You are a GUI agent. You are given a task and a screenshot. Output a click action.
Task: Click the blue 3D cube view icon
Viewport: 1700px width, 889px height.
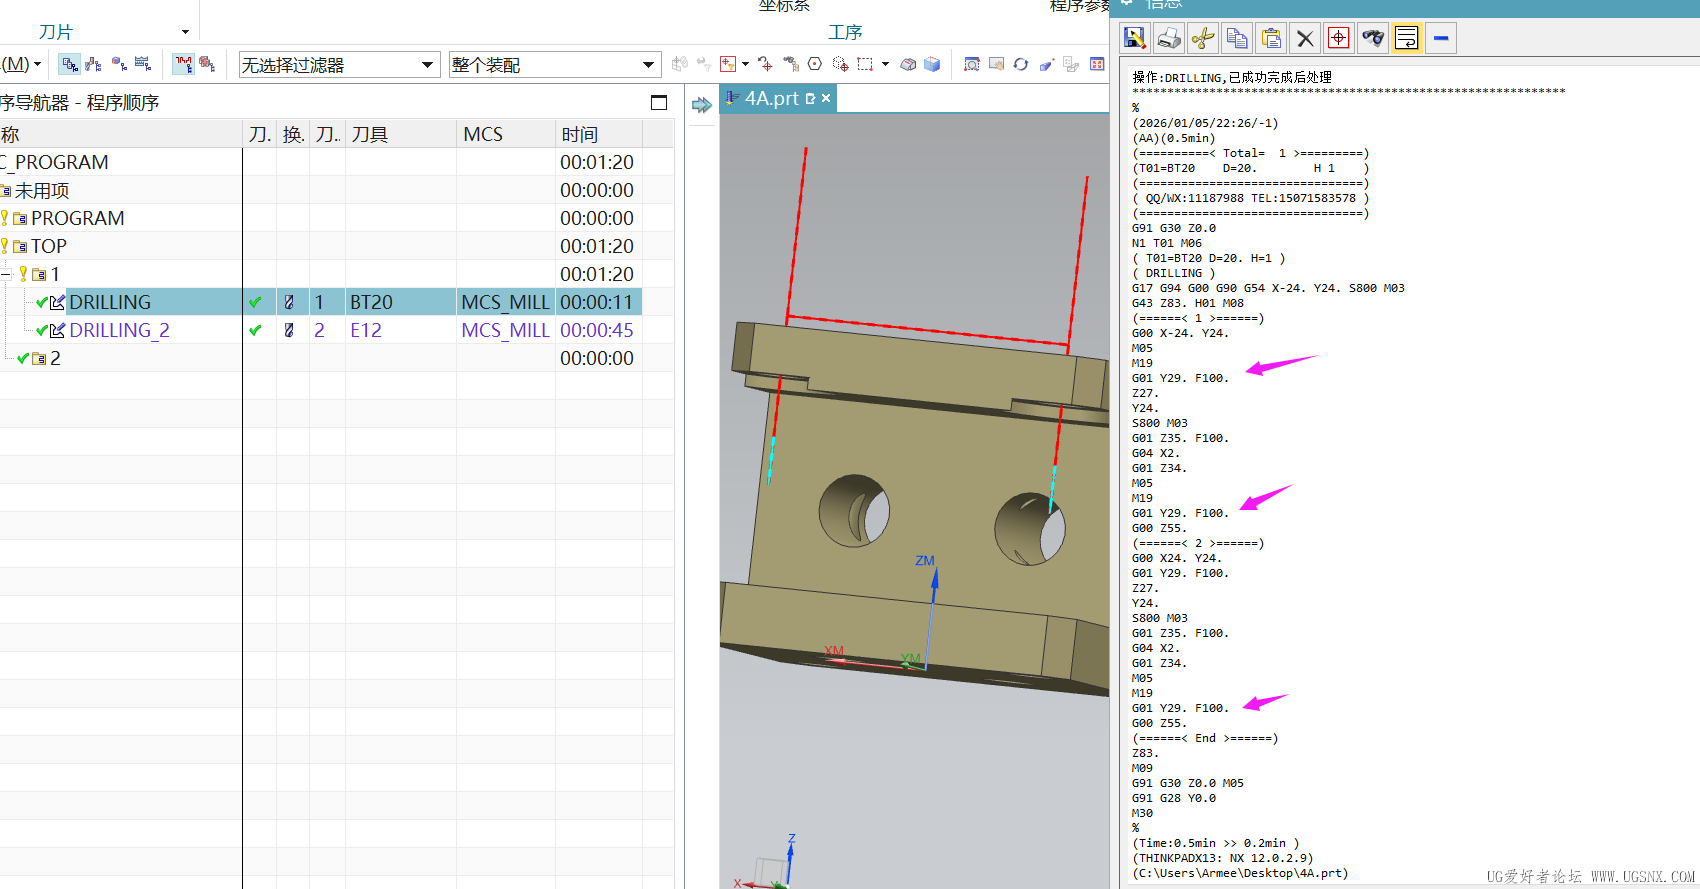(932, 64)
